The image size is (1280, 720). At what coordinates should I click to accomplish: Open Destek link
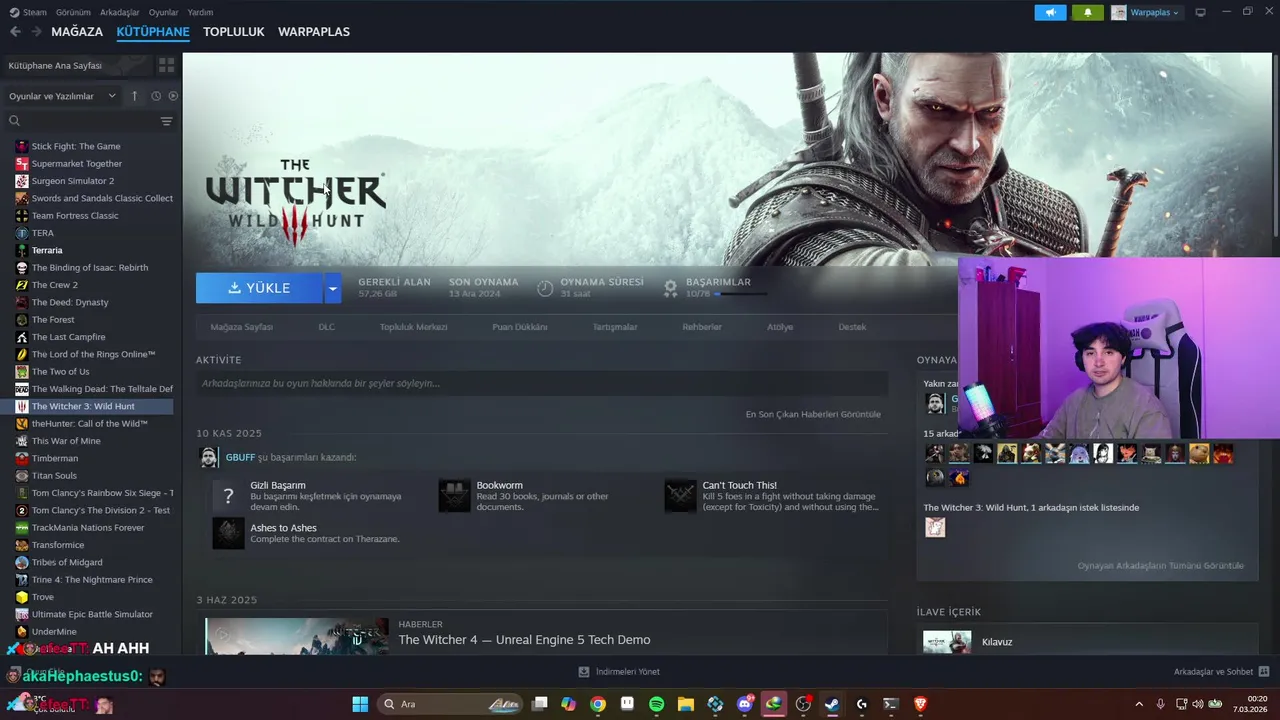point(852,327)
